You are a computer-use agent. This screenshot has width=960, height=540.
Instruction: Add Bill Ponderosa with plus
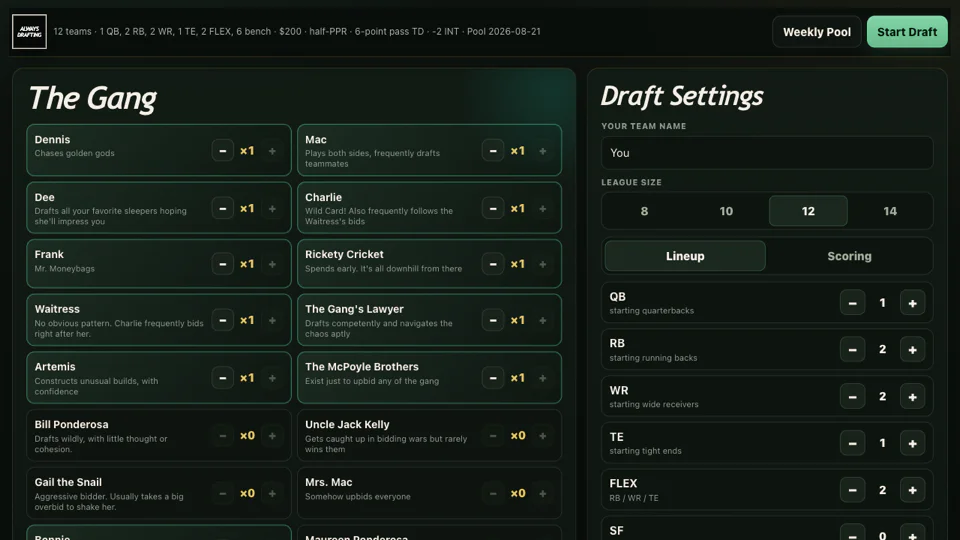click(272, 436)
